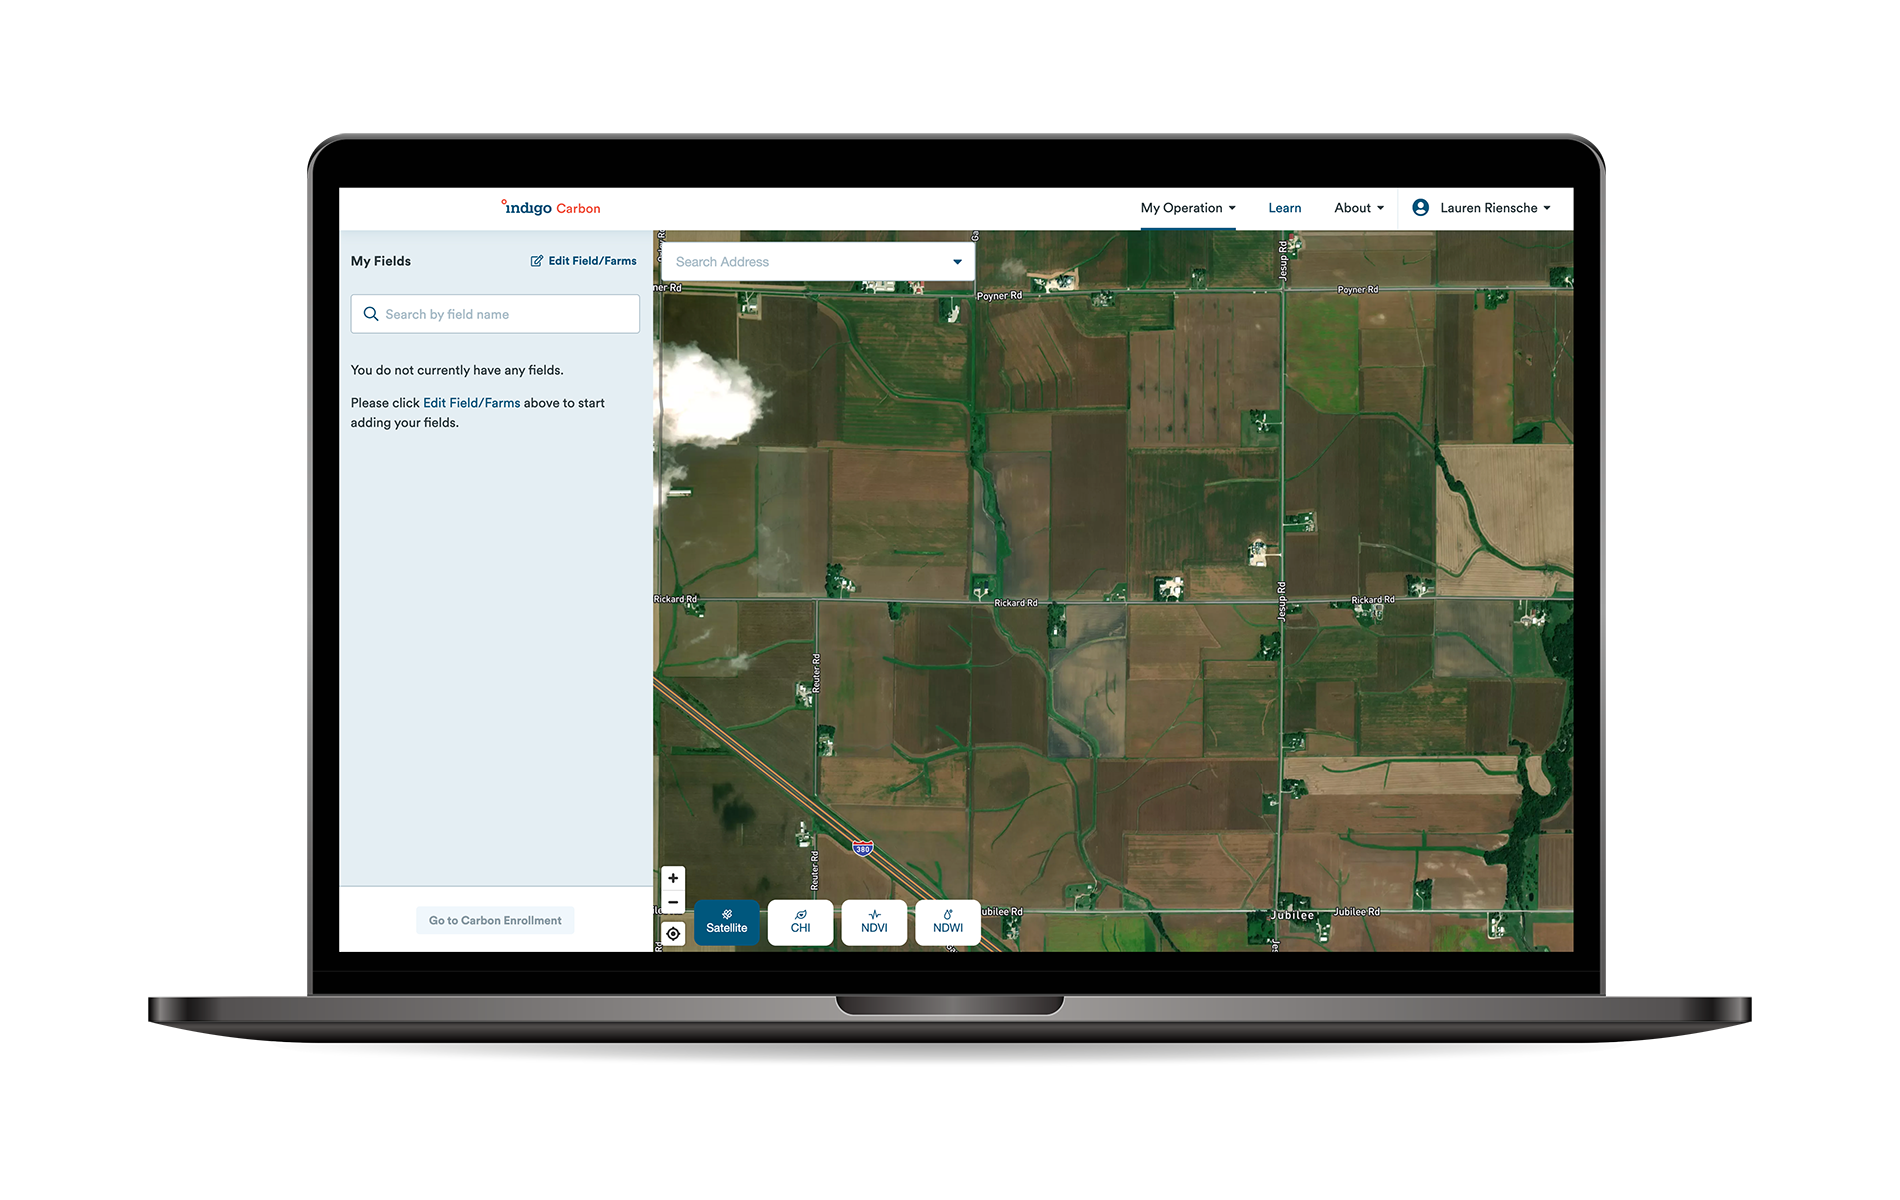Switch the map to CHI layer
The image size is (1900, 1200).
(800, 922)
